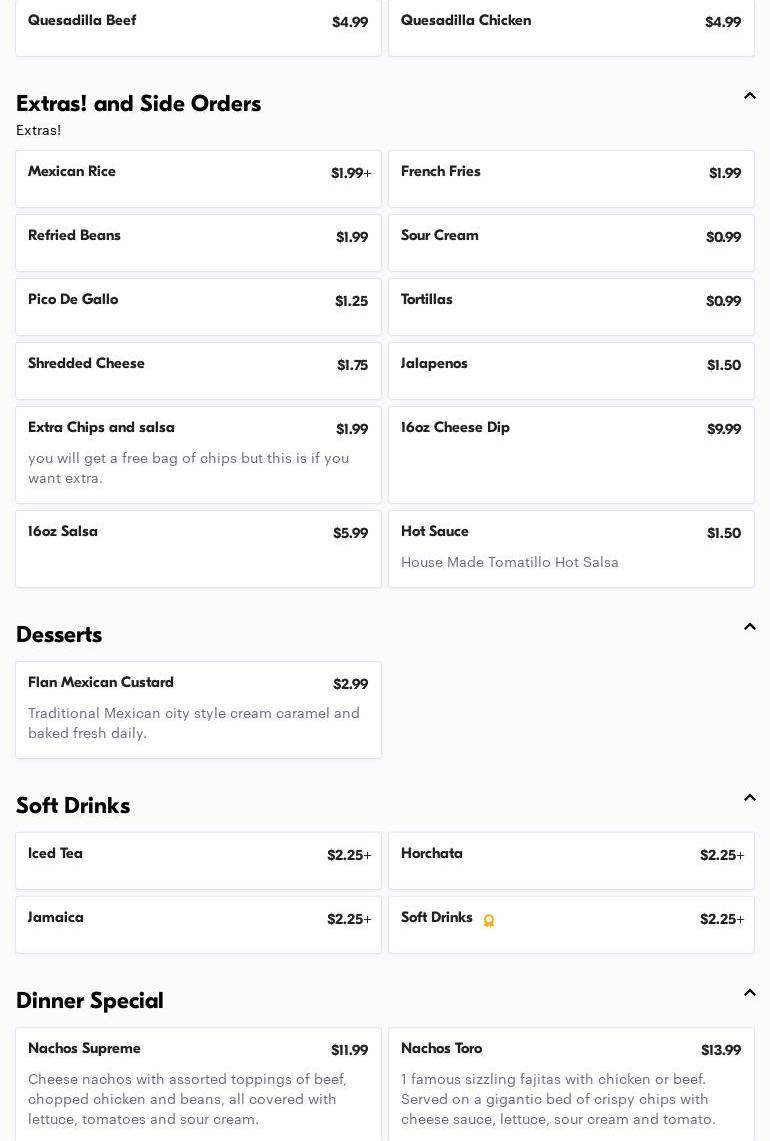Open the Refried Beans item

[198, 243]
